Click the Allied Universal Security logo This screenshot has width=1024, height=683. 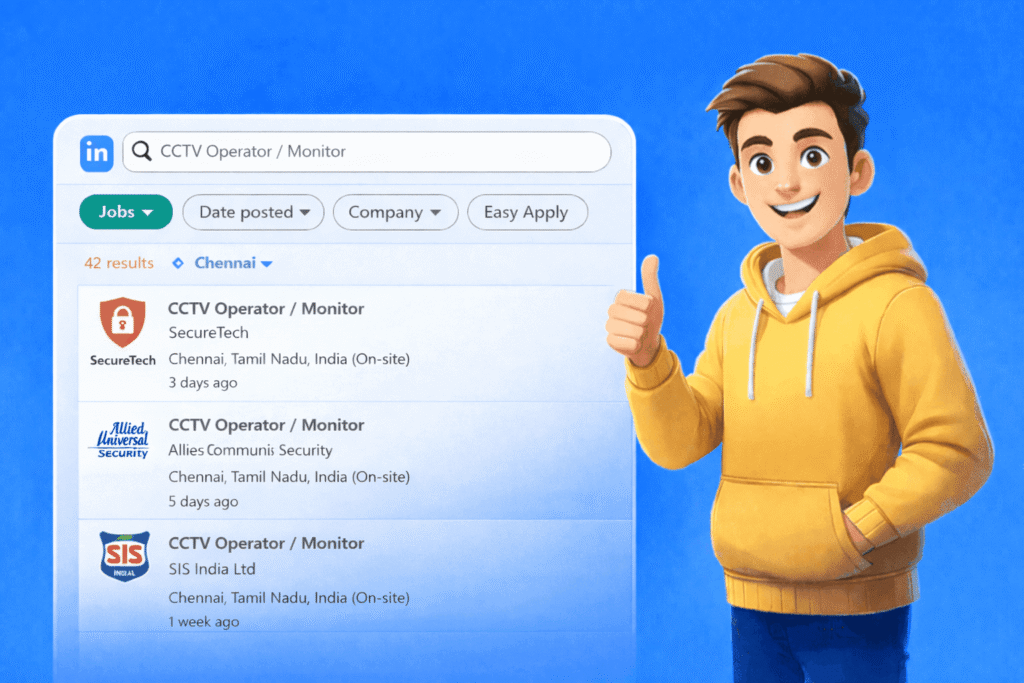tap(123, 440)
